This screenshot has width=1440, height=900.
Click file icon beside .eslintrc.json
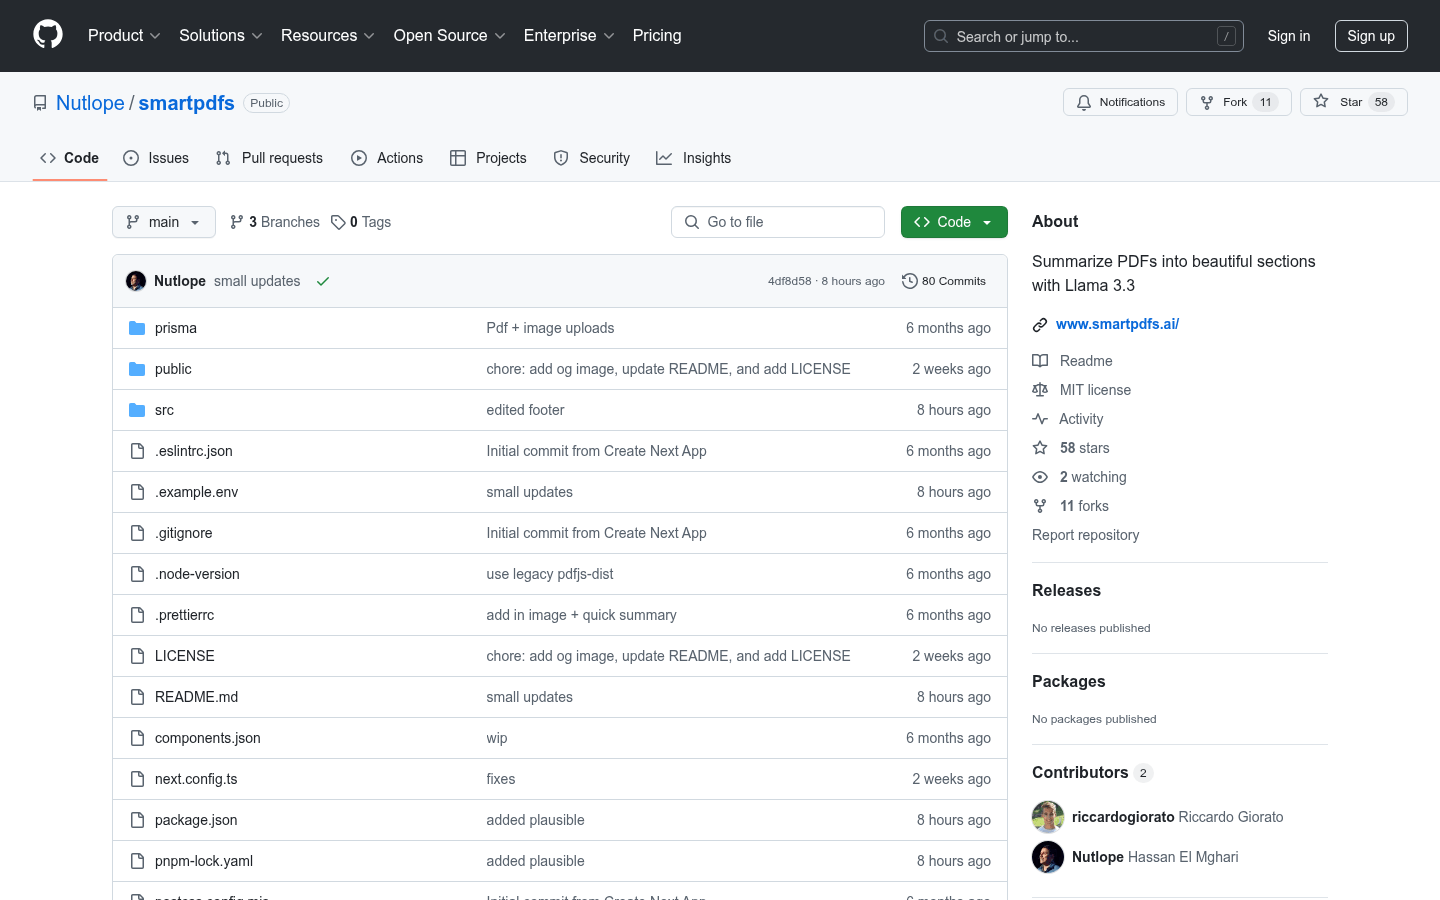(137, 451)
